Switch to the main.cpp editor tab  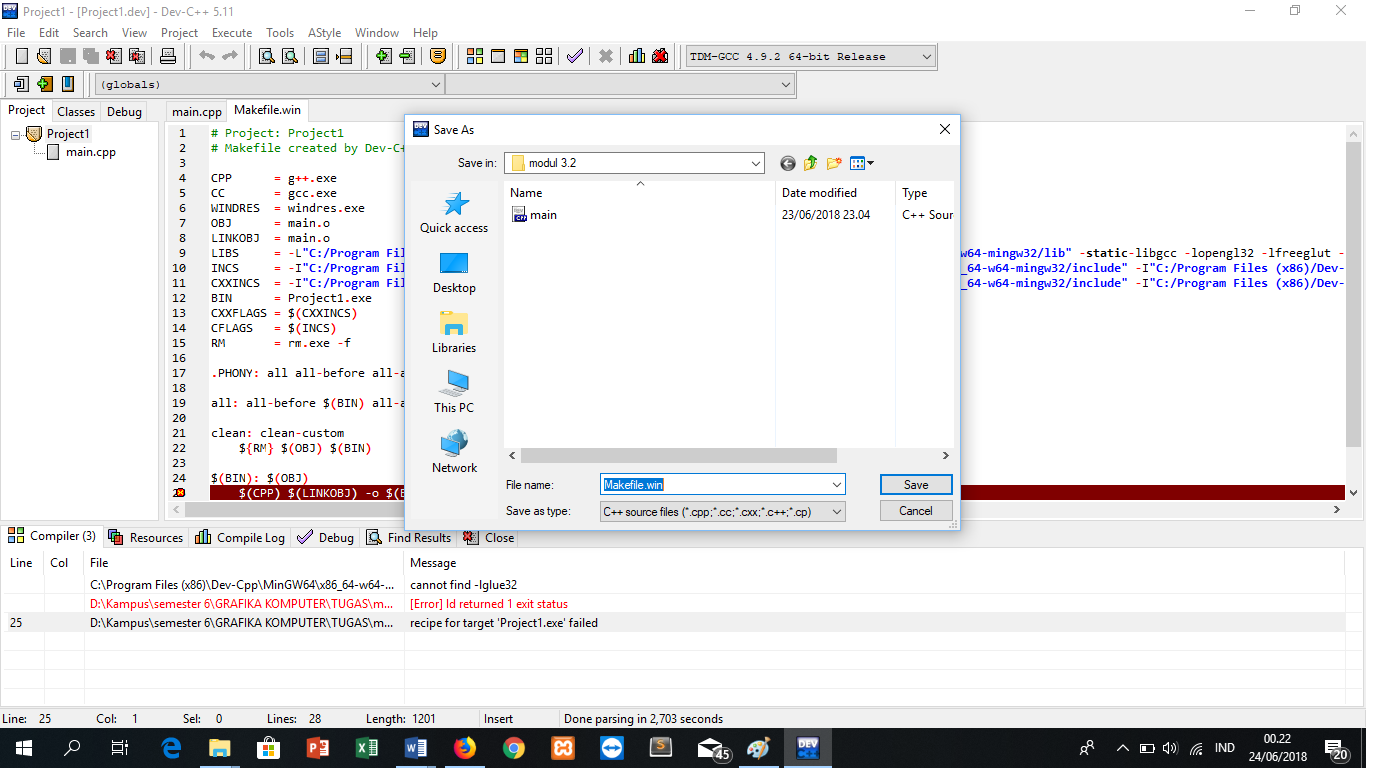pyautogui.click(x=197, y=112)
